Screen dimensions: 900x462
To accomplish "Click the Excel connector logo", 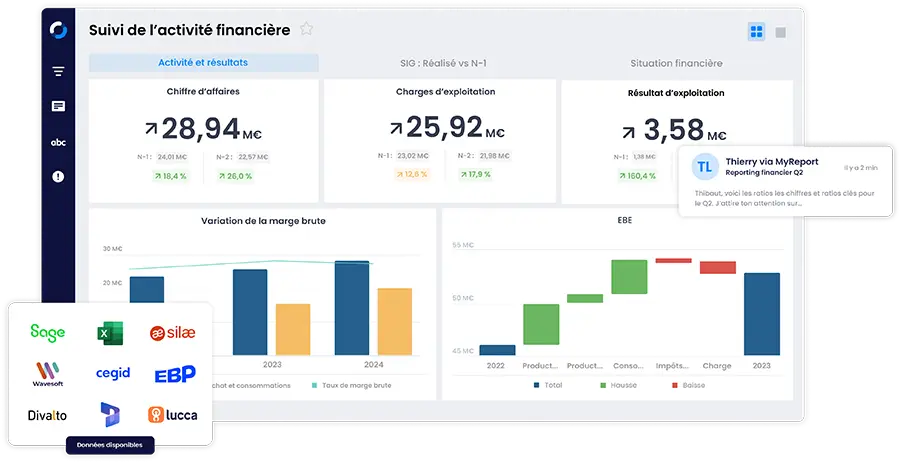I will tap(110, 333).
